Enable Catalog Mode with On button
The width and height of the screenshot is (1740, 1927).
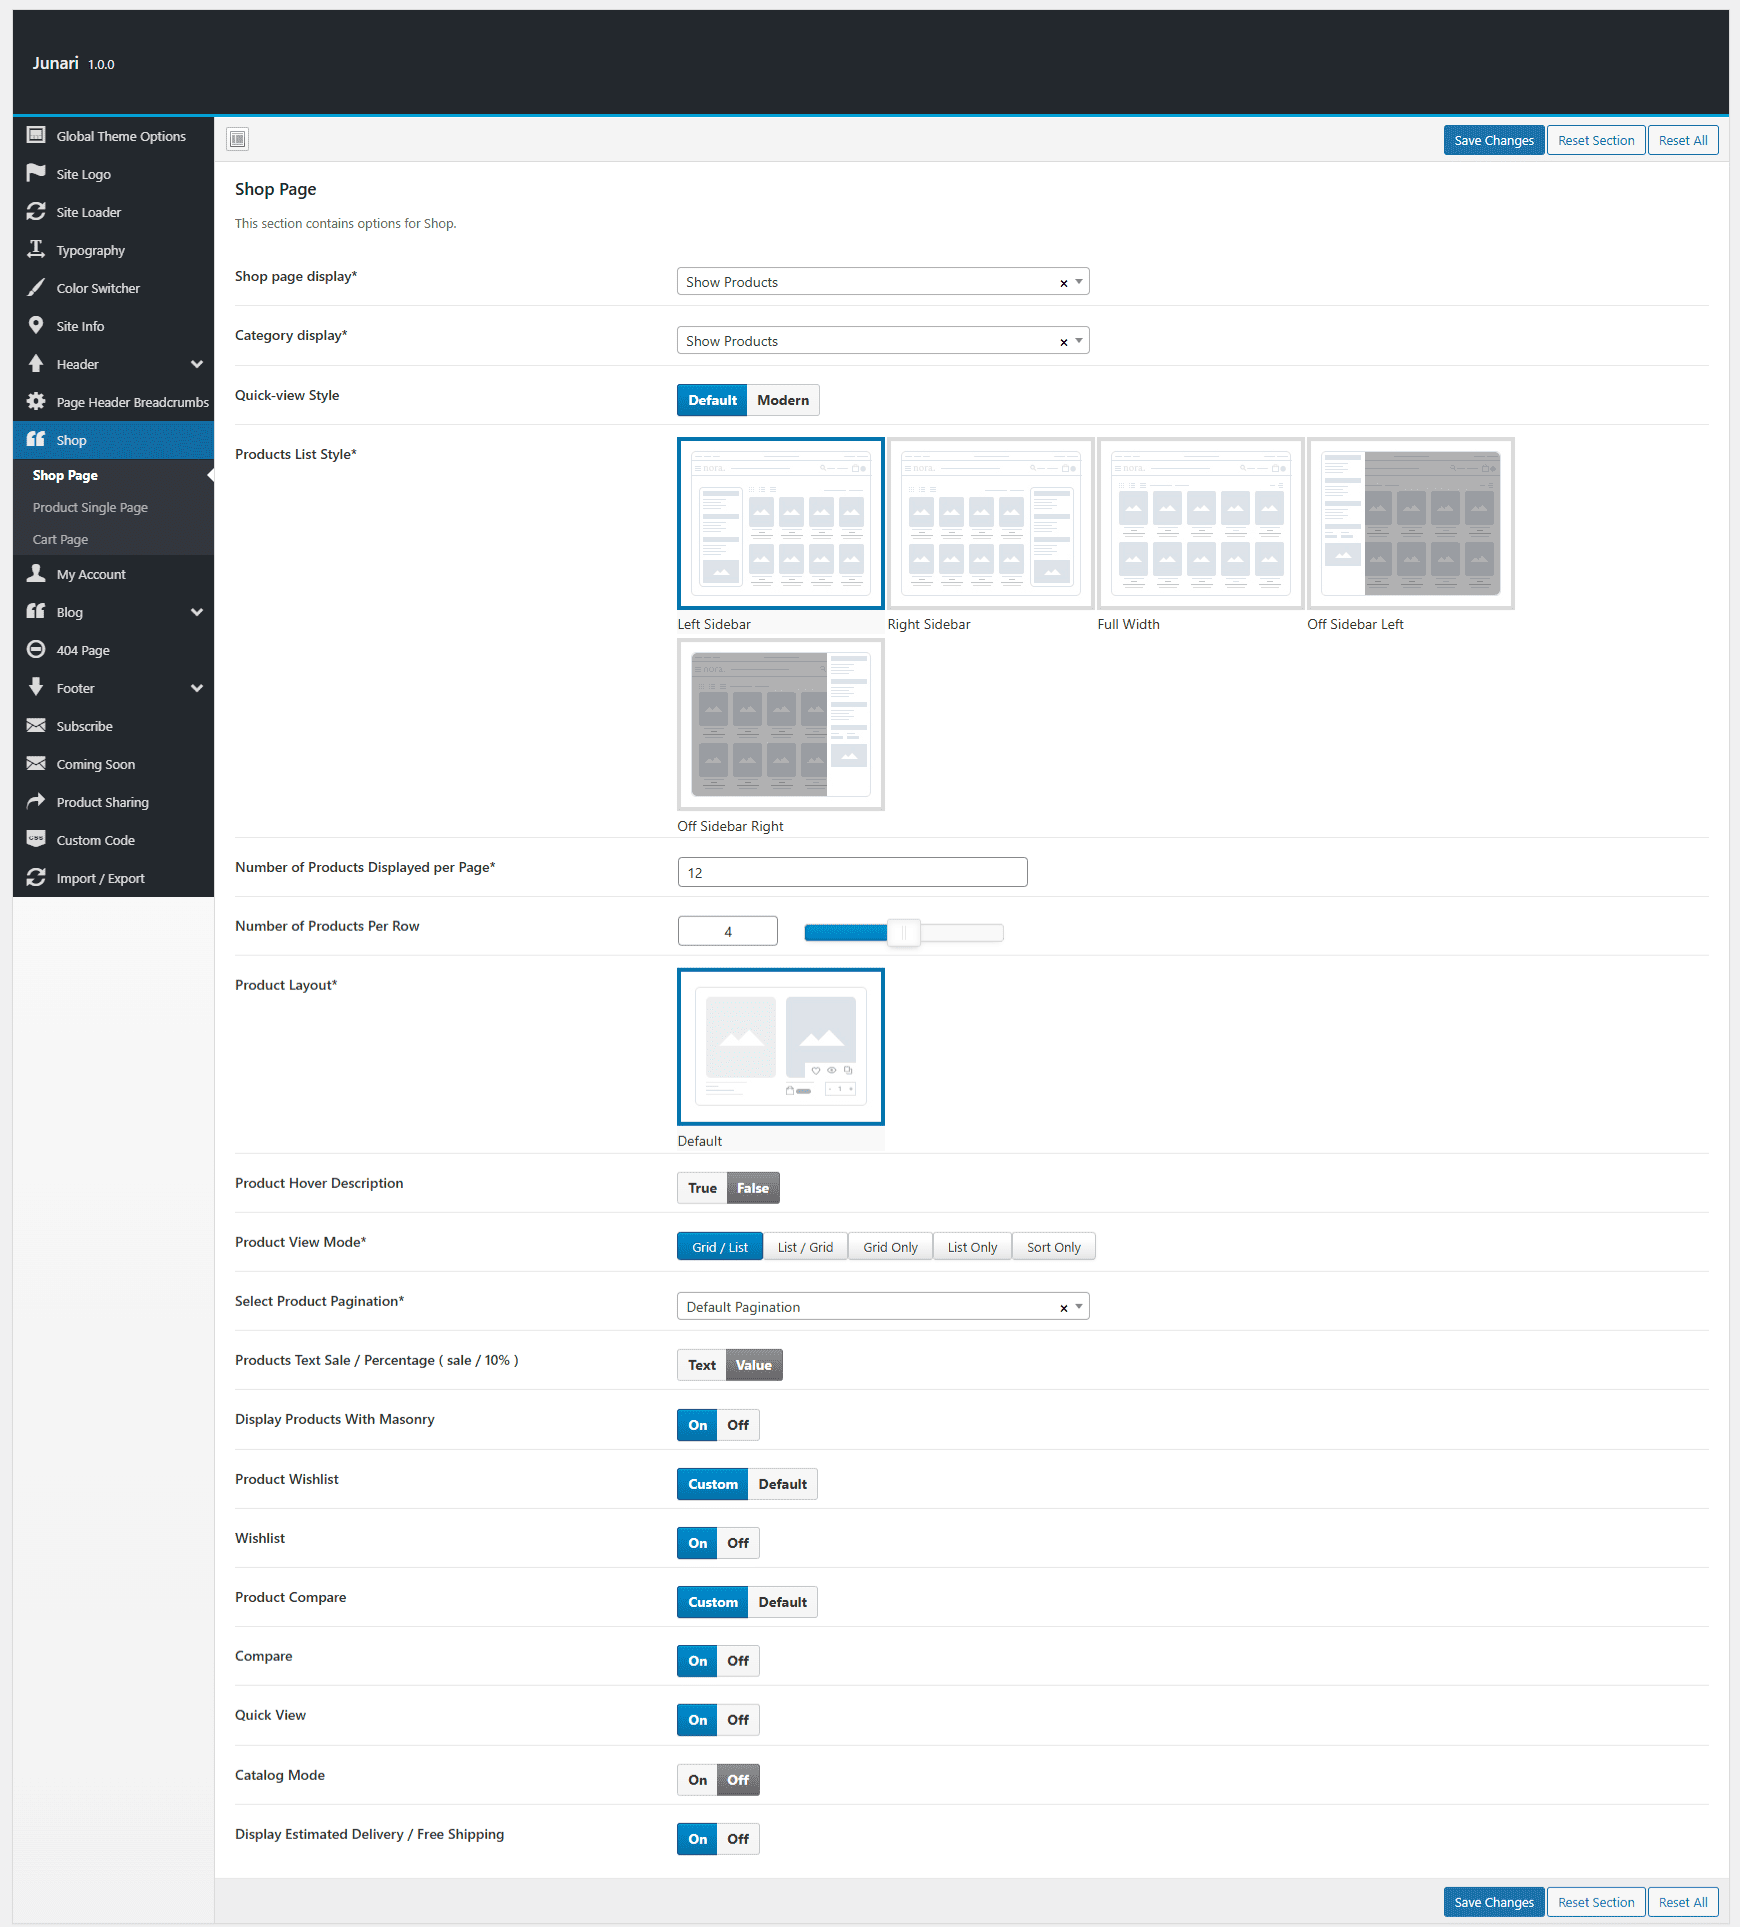click(697, 1780)
